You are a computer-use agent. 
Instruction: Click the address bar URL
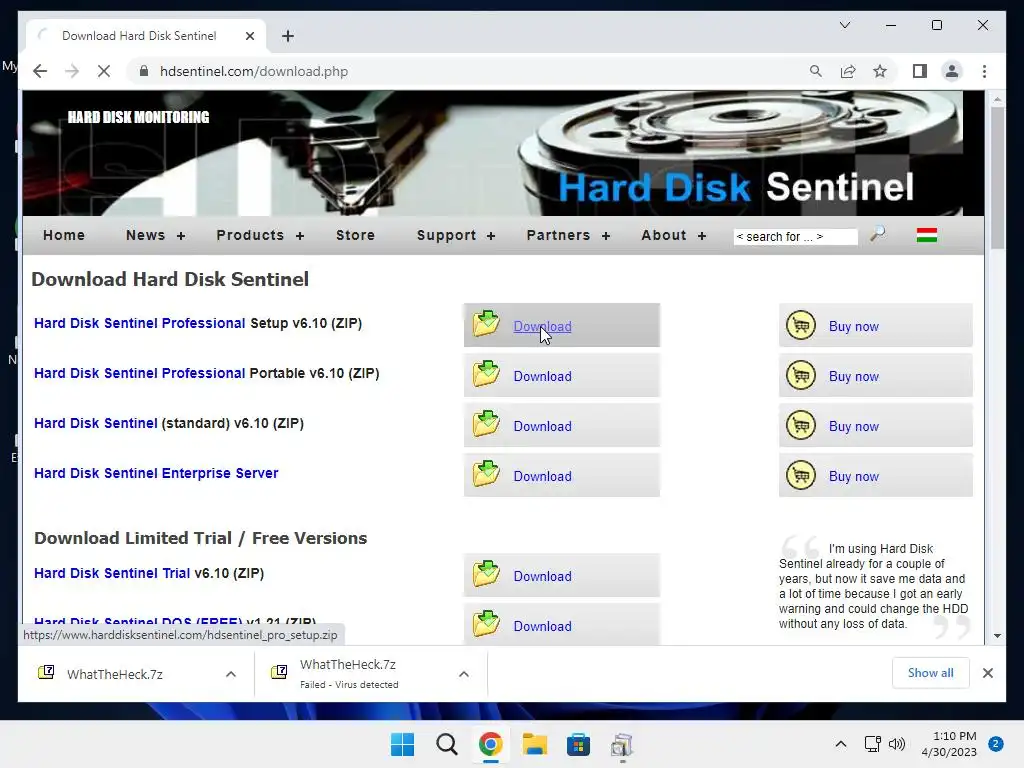[x=253, y=71]
